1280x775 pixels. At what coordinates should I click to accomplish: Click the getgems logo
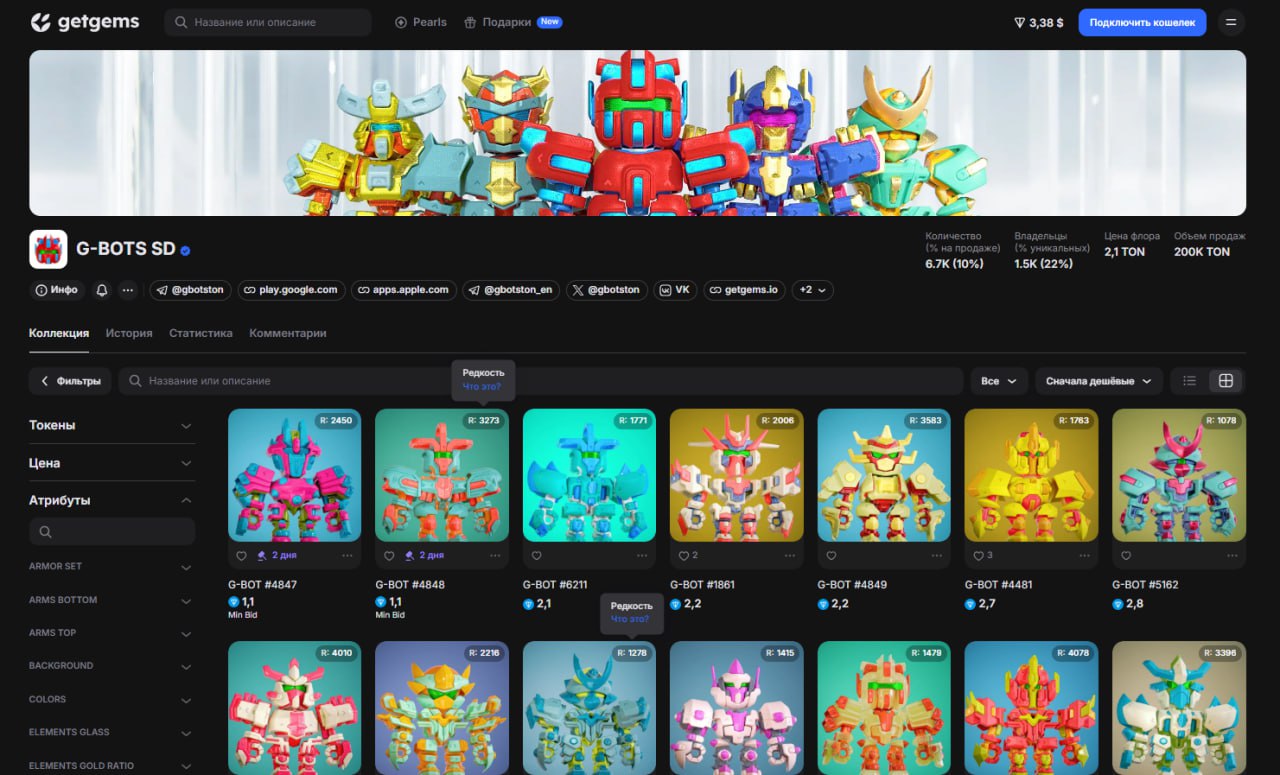click(84, 22)
